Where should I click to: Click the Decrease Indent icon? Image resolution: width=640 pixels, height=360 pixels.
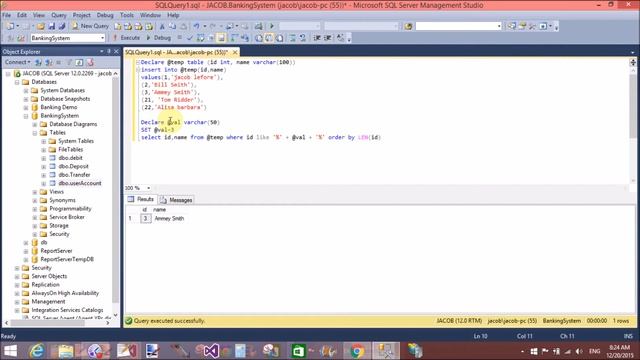pyautogui.click(x=317, y=38)
